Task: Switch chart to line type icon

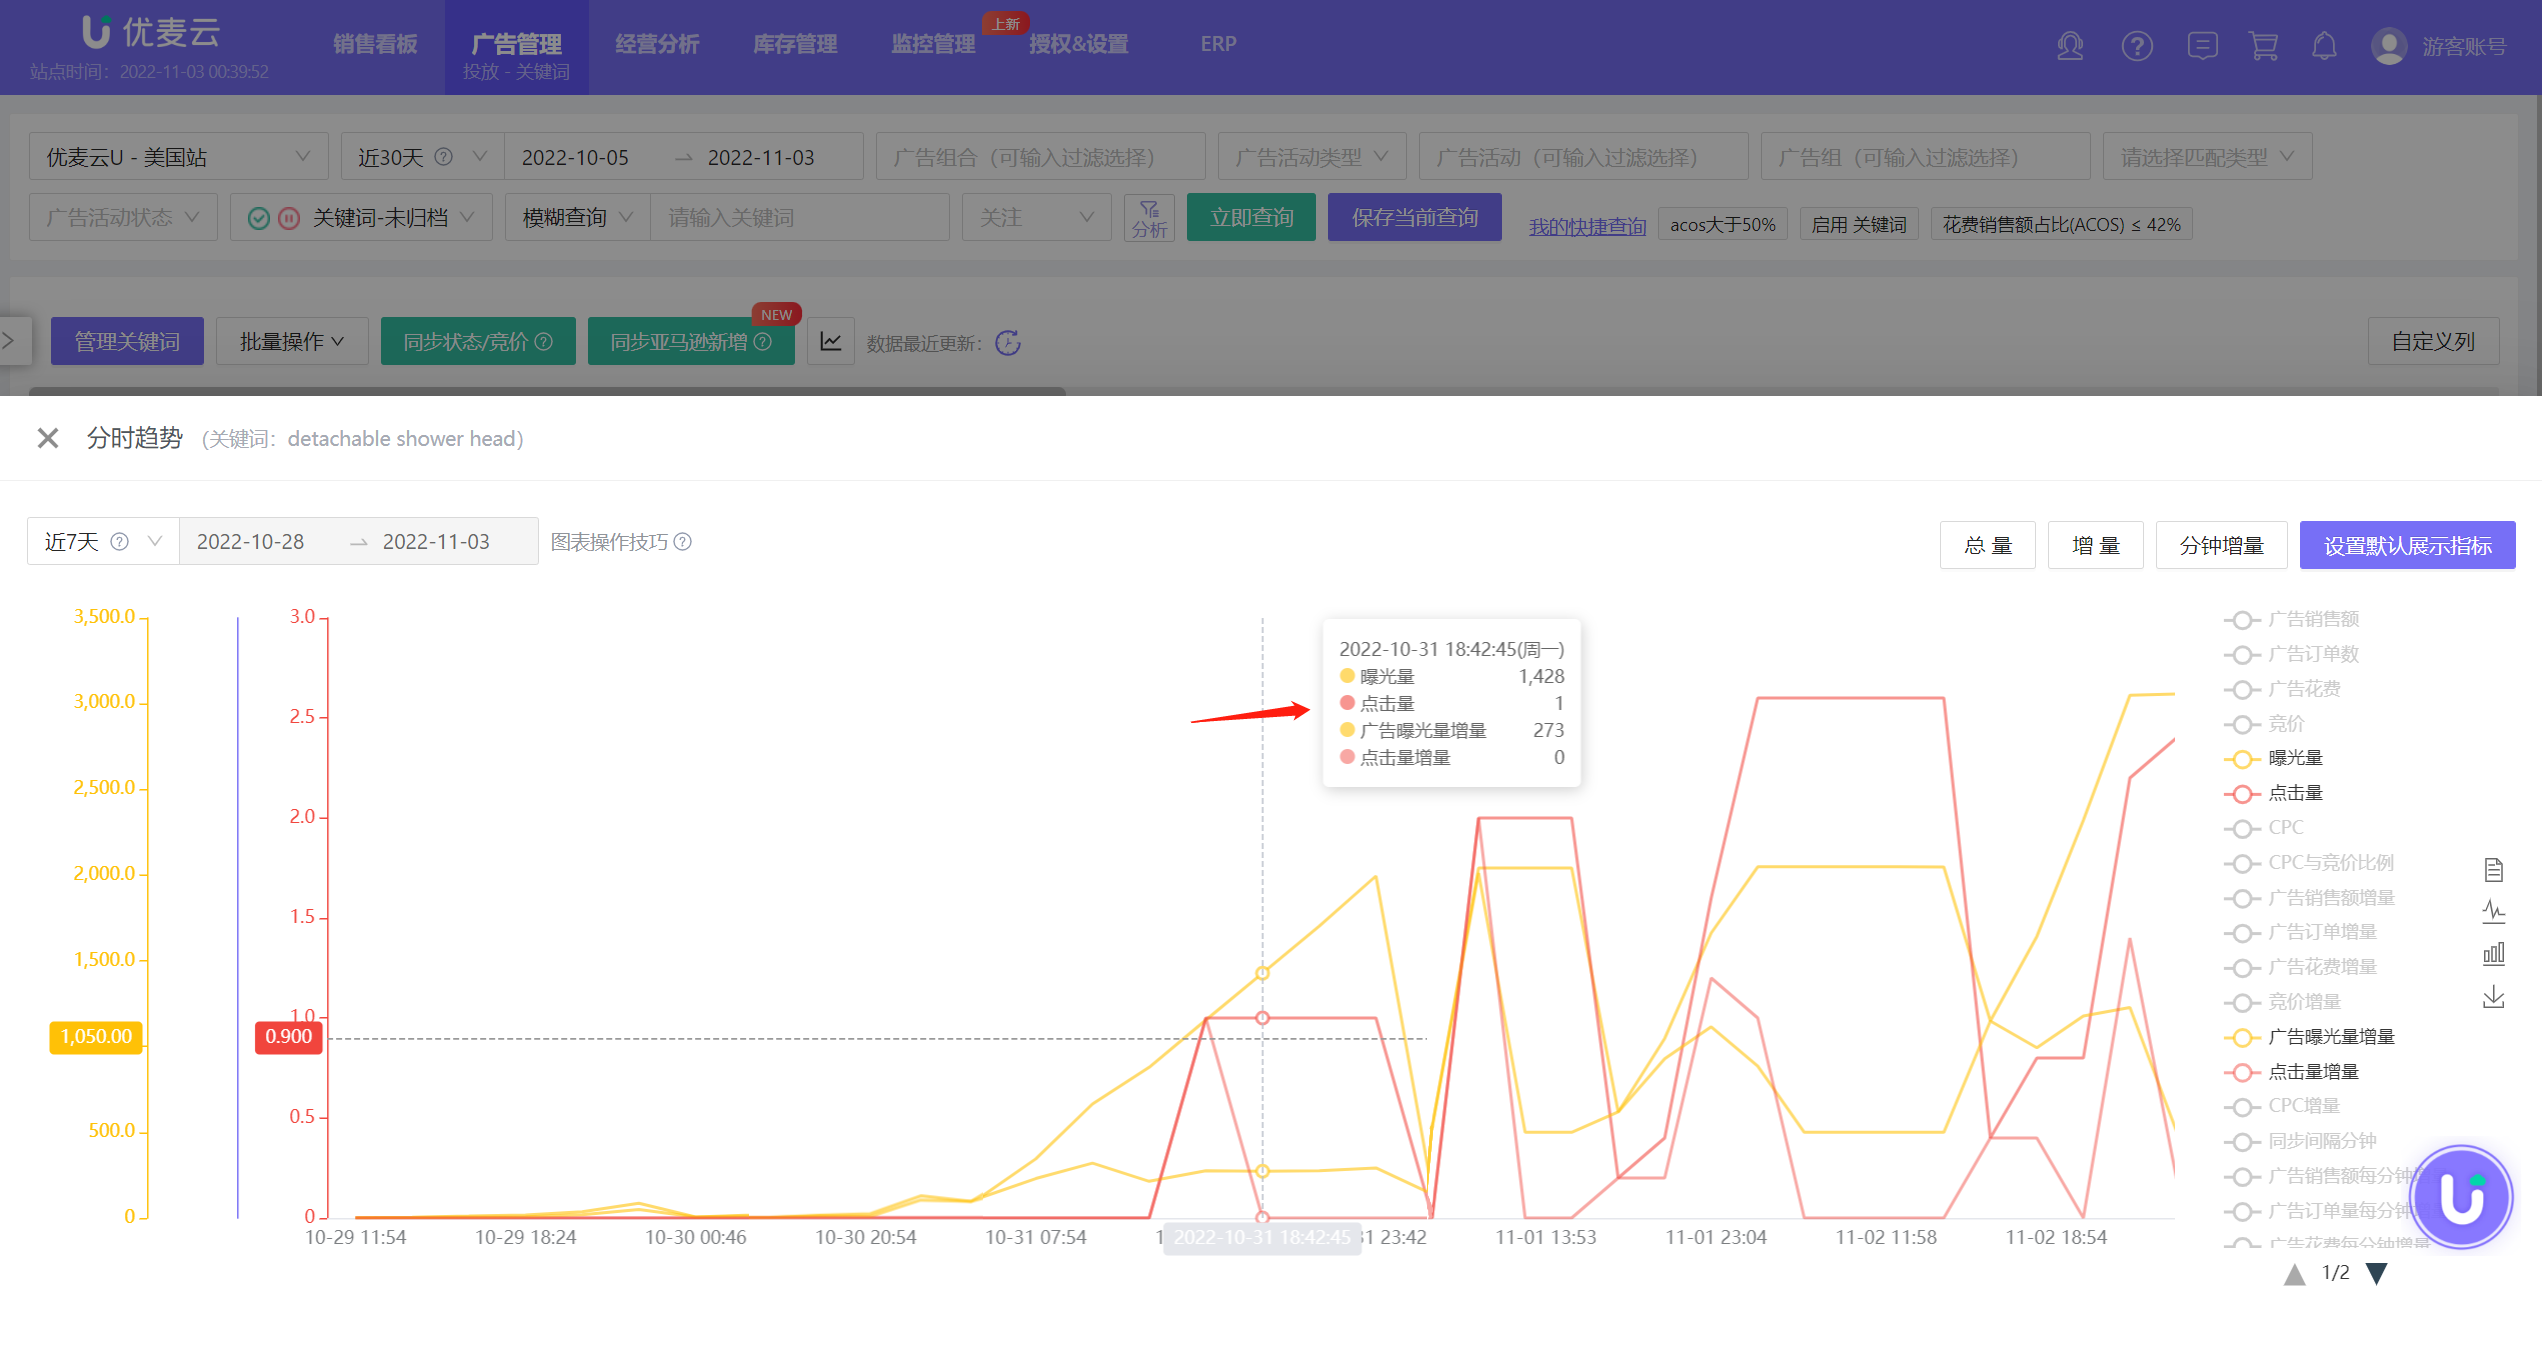Action: tap(2493, 911)
